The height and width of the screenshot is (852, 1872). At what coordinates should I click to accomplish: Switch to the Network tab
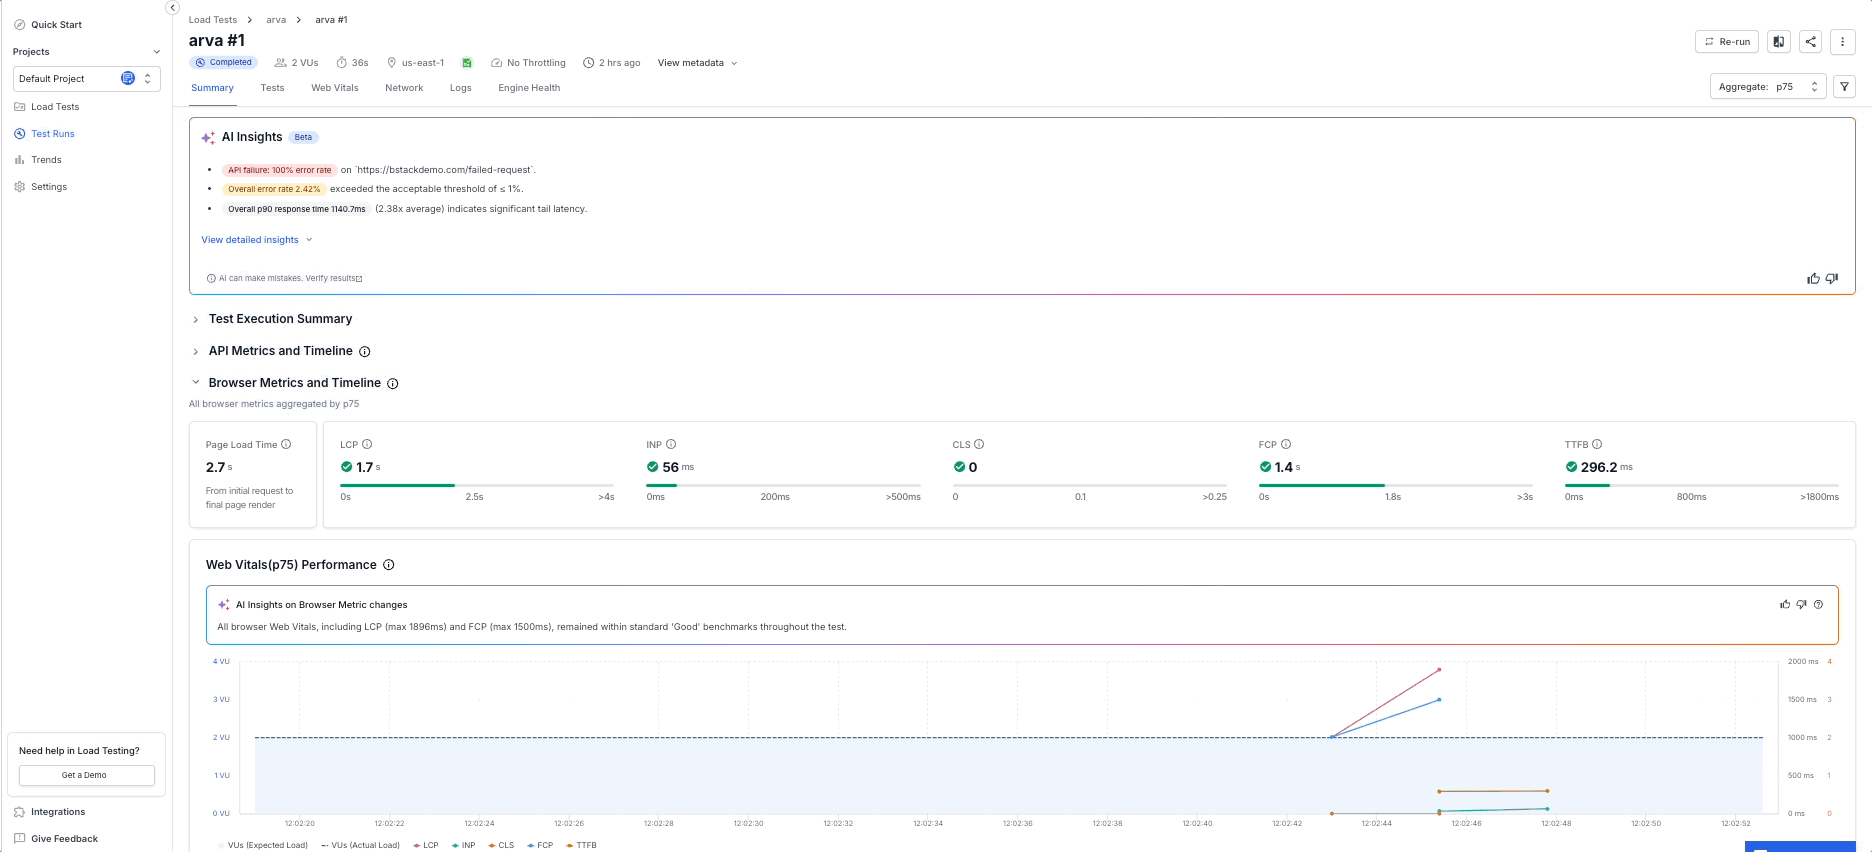coord(404,88)
